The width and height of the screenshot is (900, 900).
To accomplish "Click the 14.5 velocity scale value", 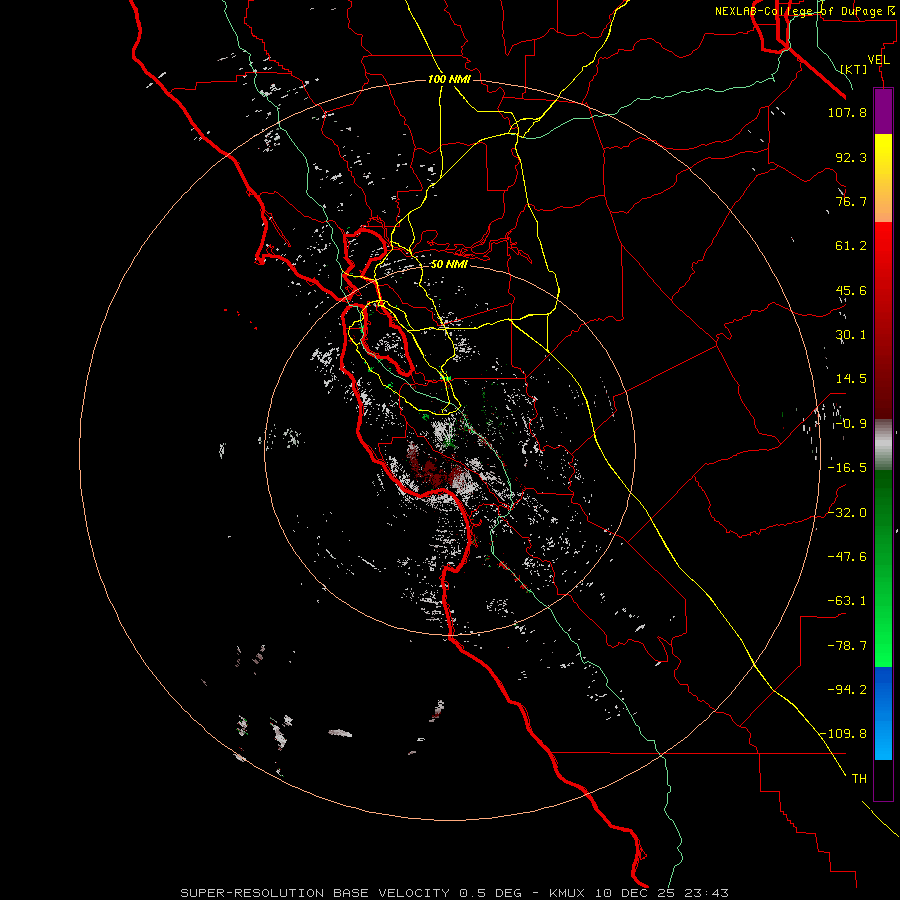I will click(x=851, y=379).
